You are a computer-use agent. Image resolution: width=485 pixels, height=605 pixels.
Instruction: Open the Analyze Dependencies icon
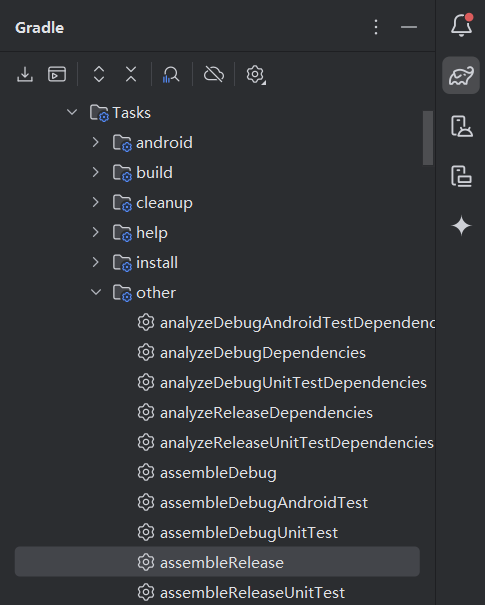coord(171,74)
